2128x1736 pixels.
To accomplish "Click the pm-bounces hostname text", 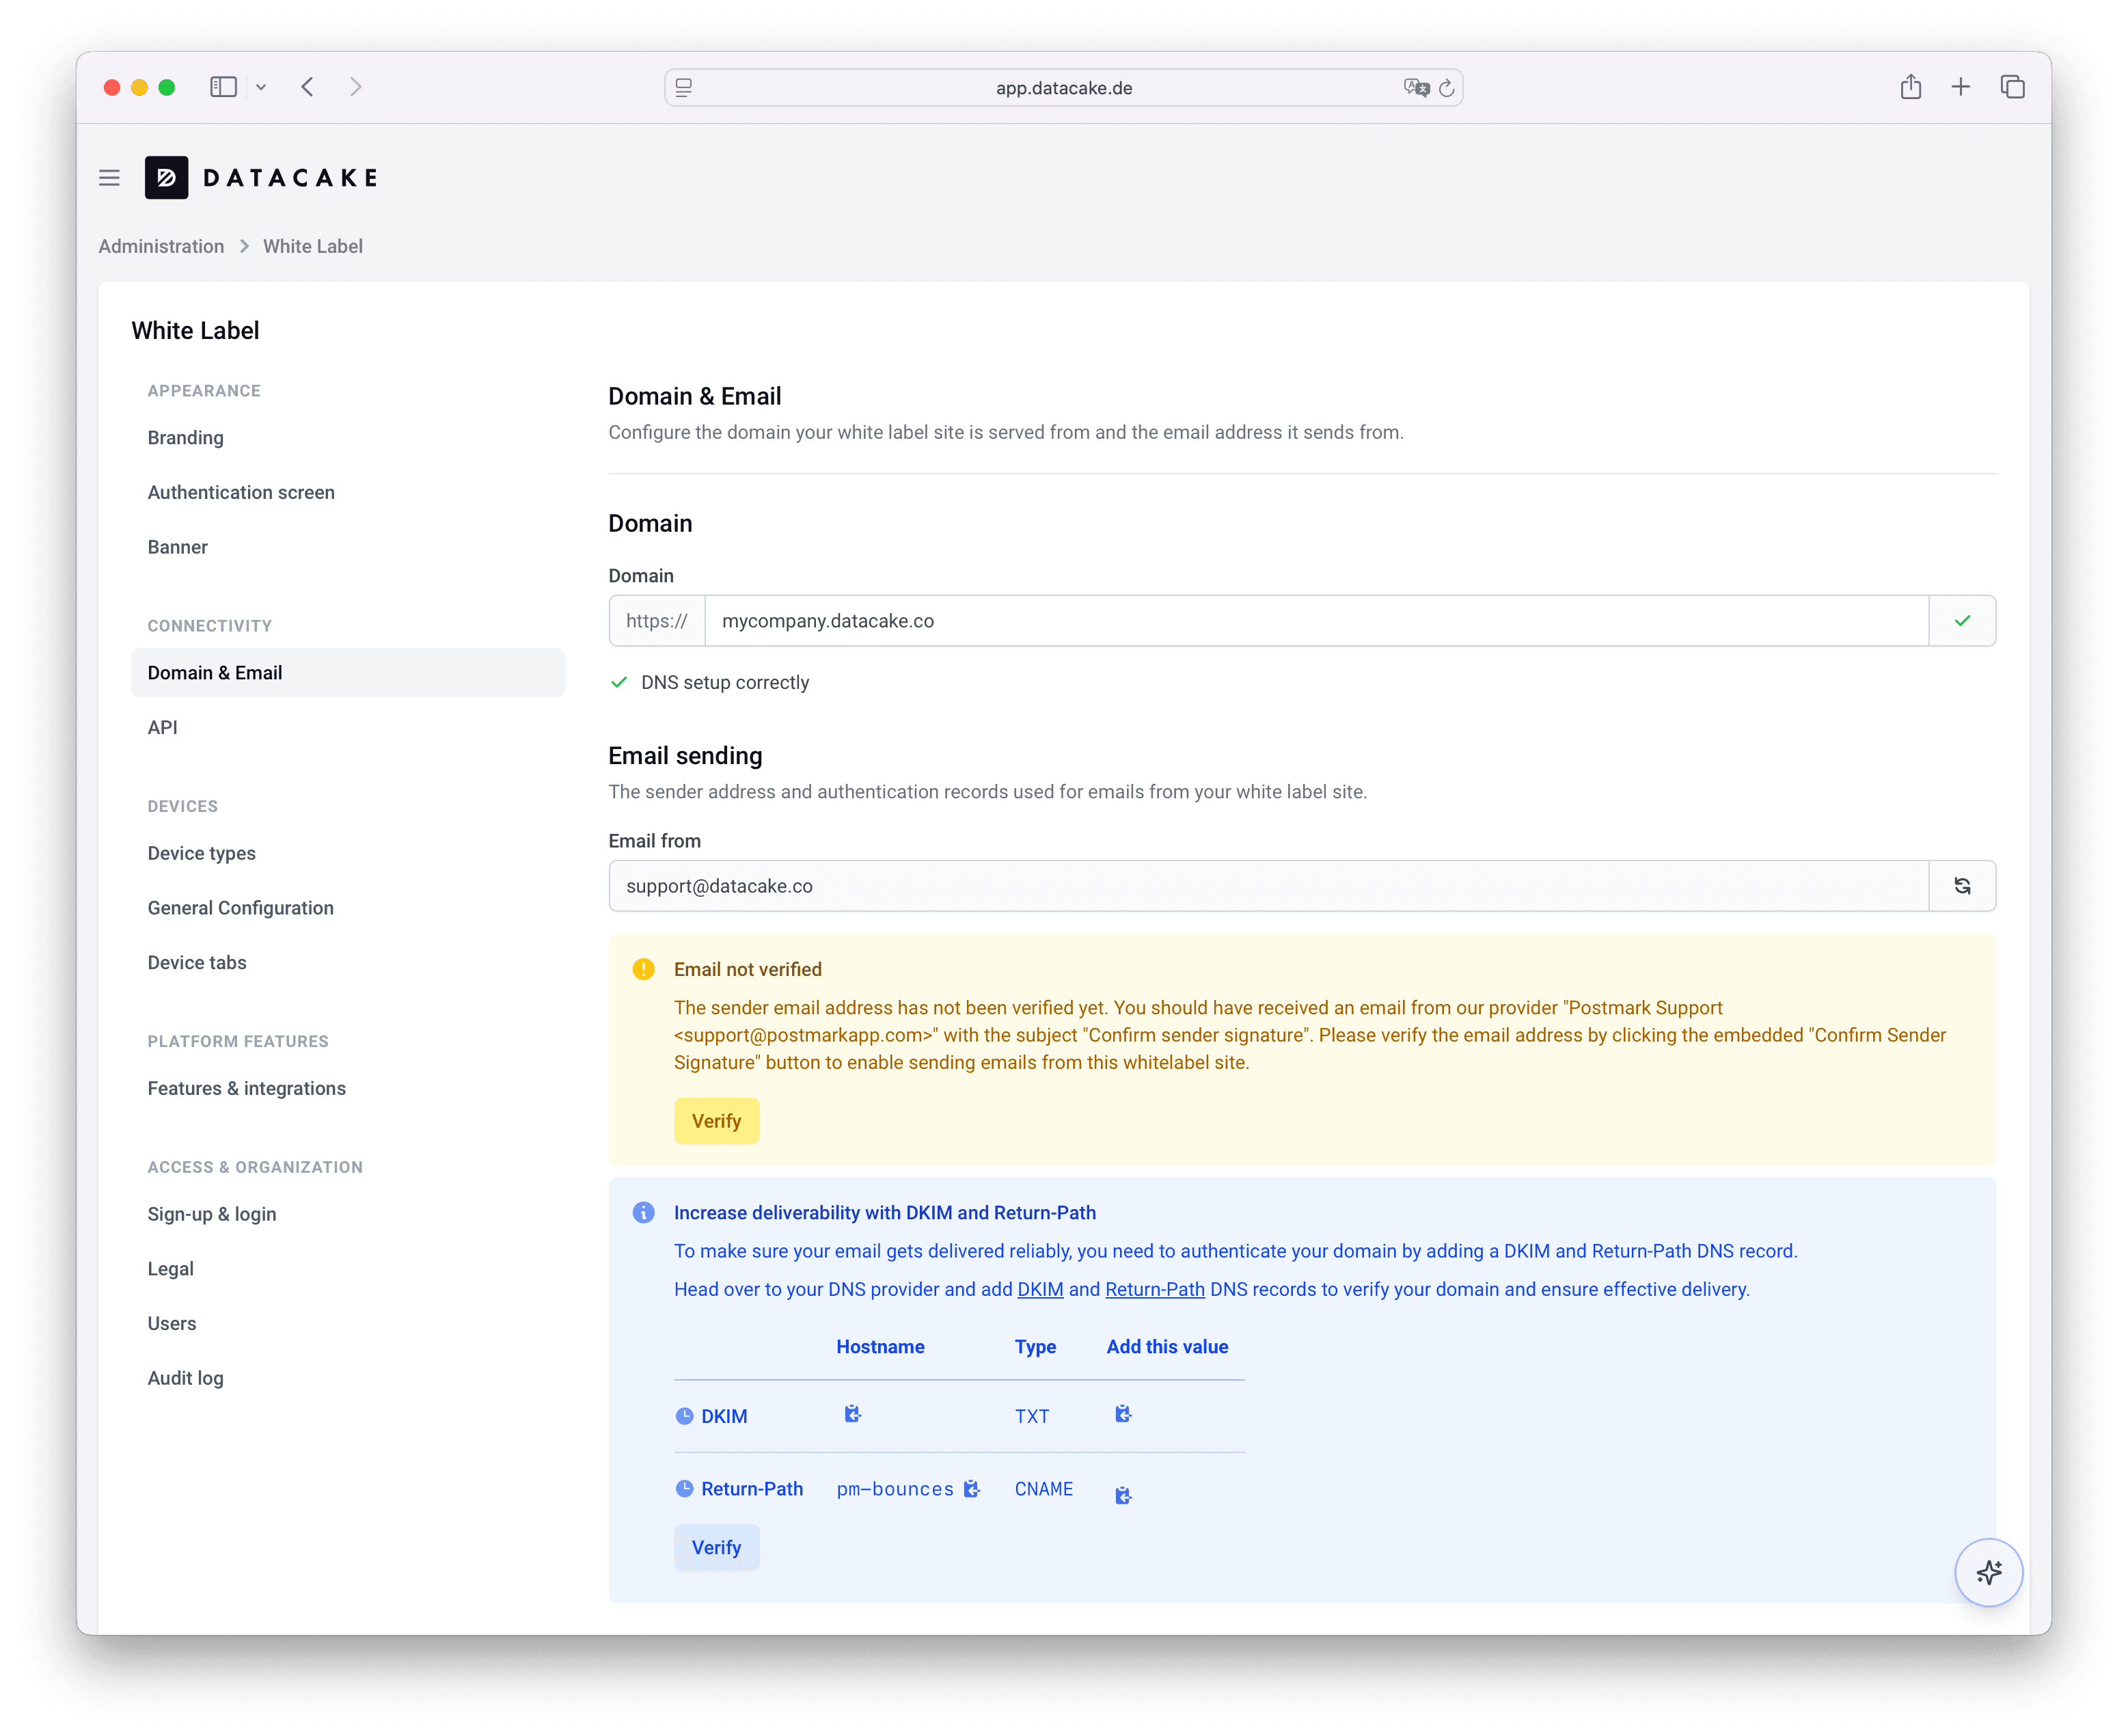I will point(895,1489).
